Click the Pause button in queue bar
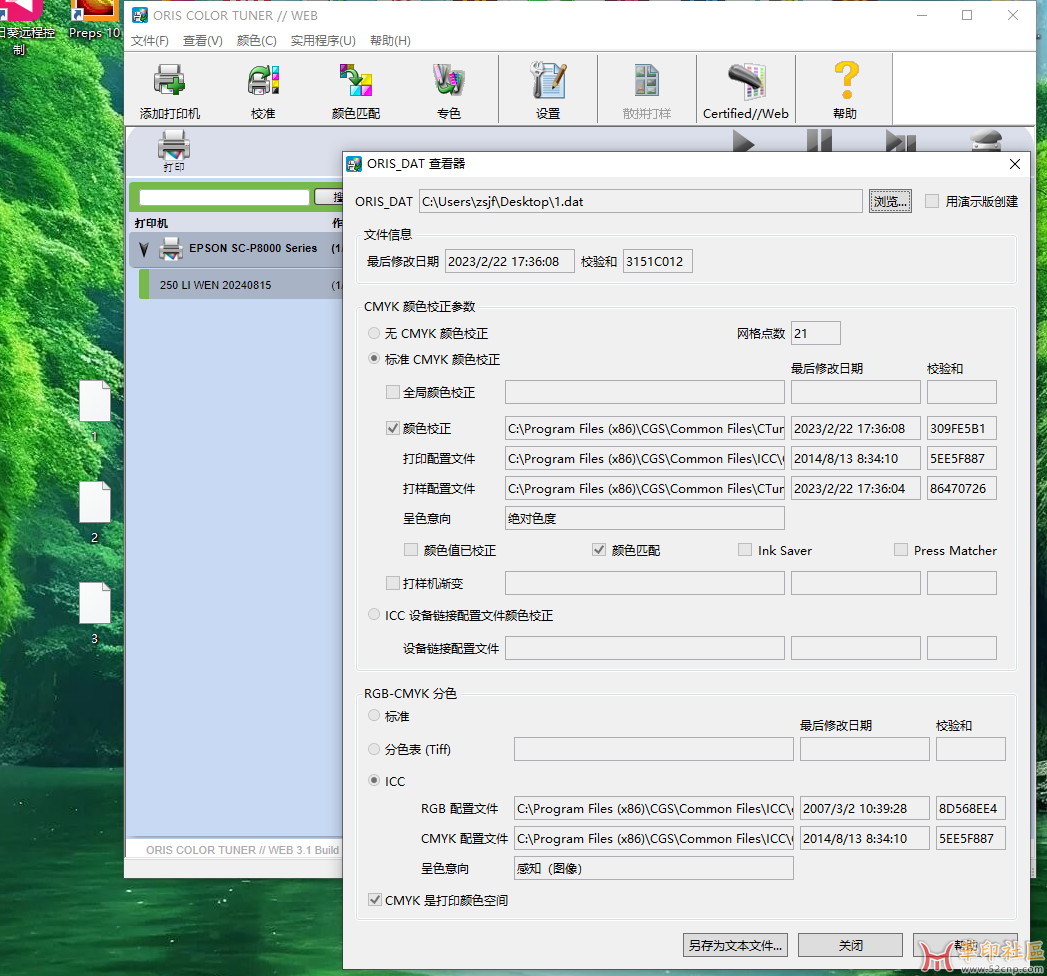This screenshot has height=976, width=1047. [x=819, y=142]
